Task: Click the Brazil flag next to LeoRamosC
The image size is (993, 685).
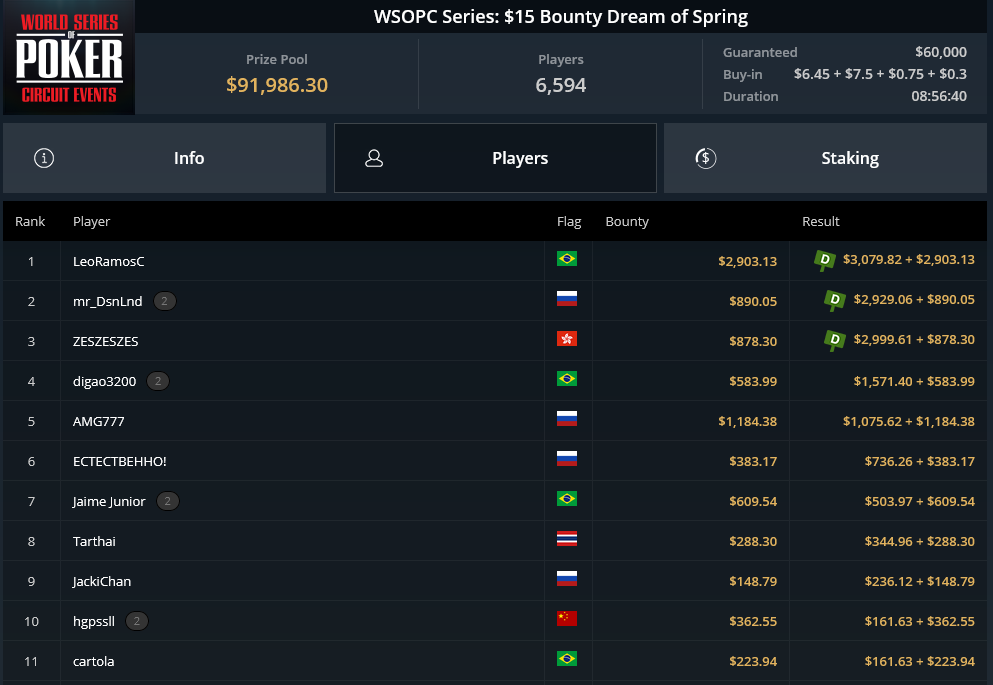Action: tap(567, 259)
